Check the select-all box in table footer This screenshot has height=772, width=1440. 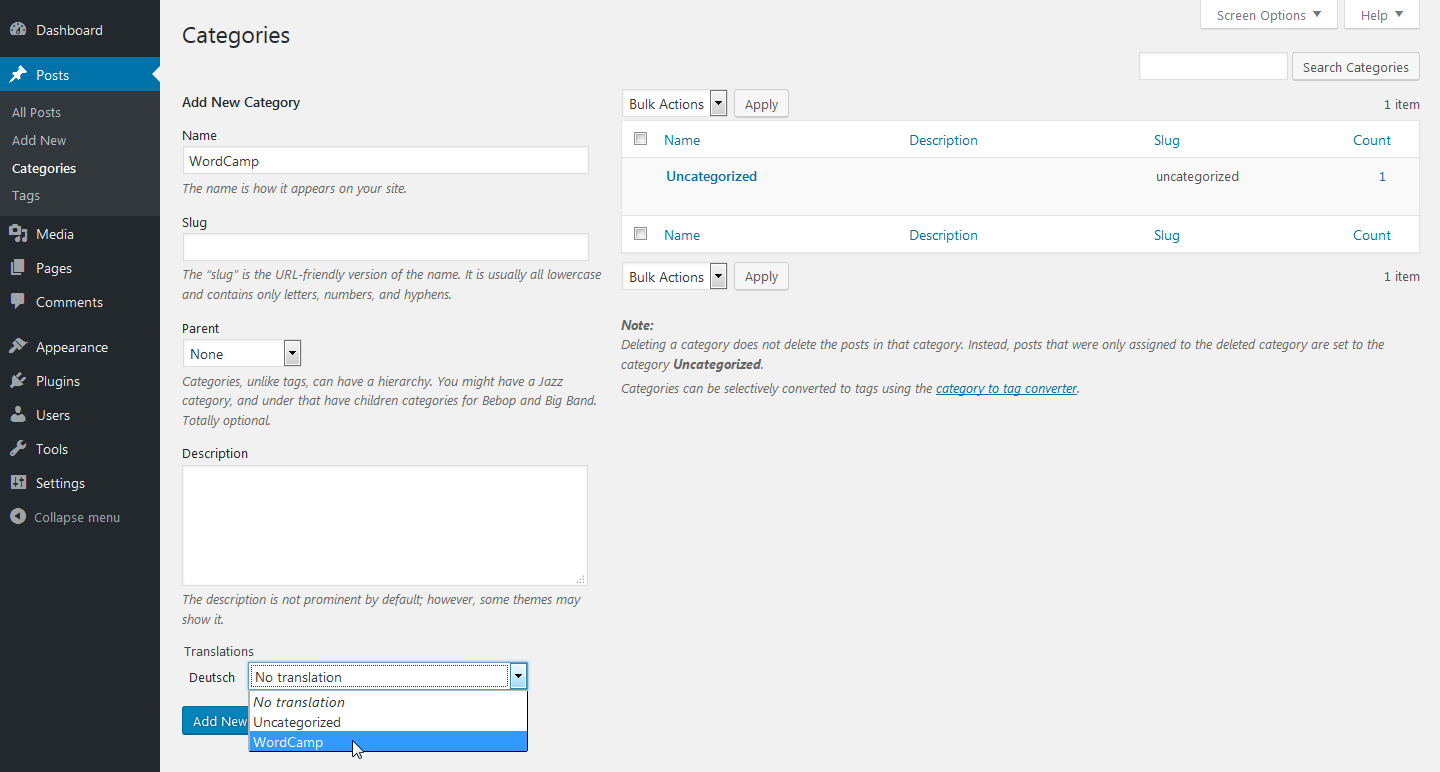coord(641,234)
